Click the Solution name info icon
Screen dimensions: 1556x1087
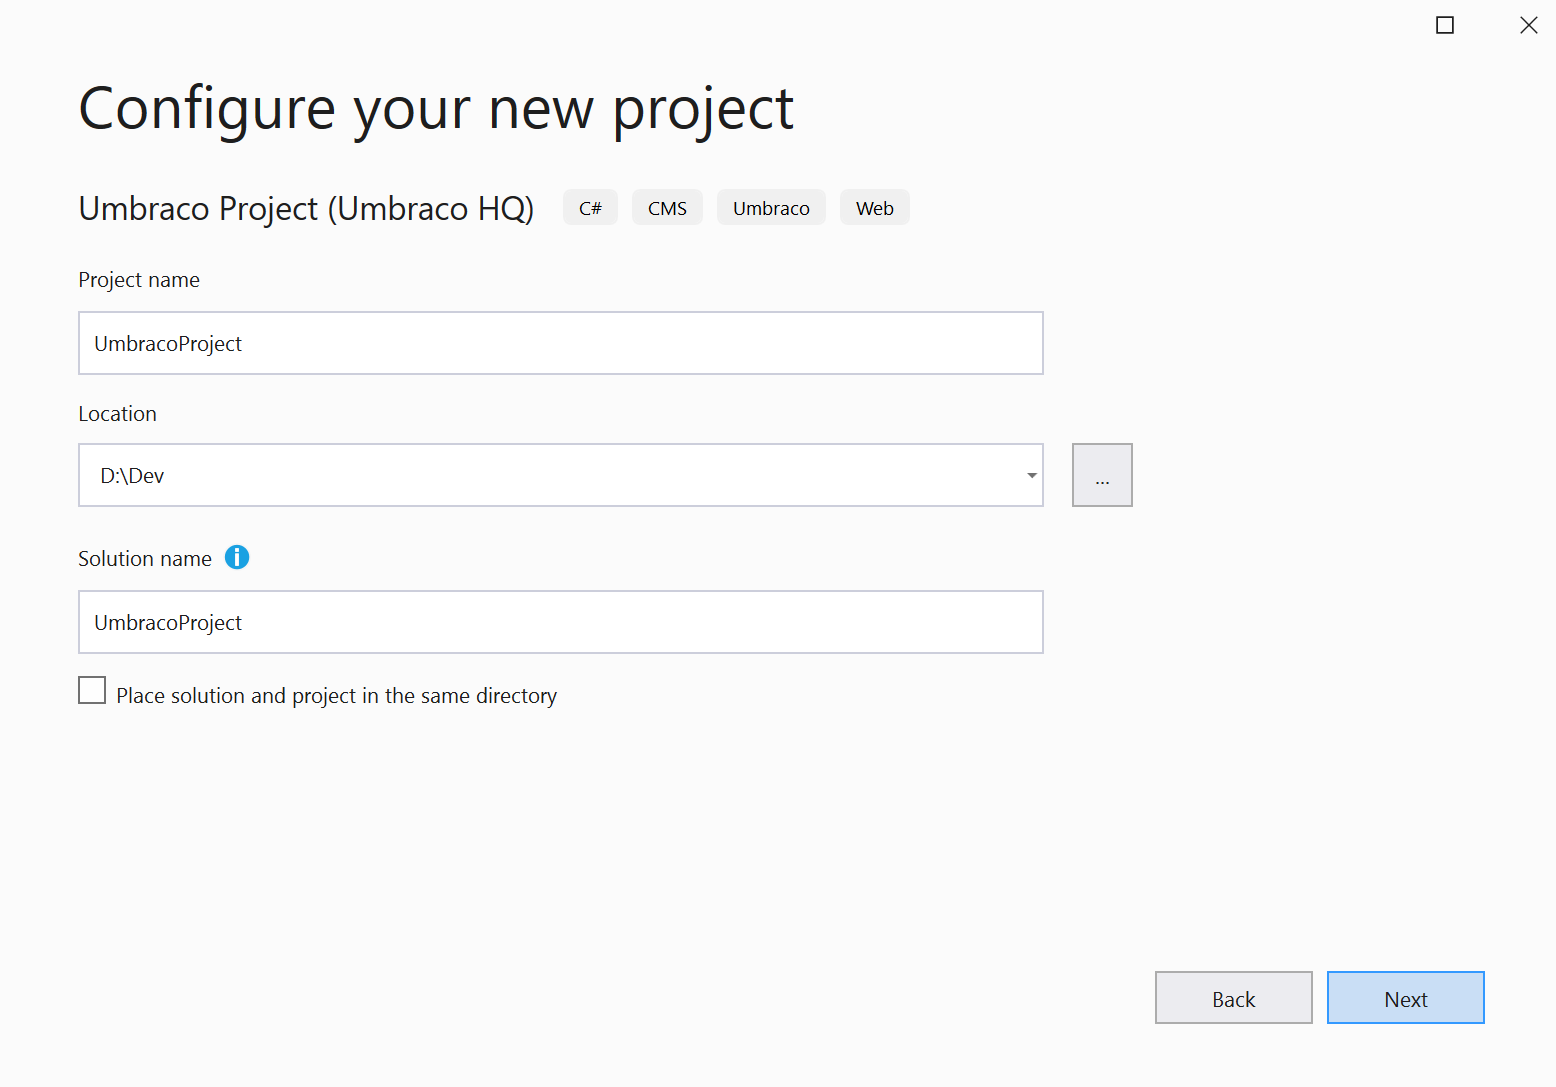[237, 558]
